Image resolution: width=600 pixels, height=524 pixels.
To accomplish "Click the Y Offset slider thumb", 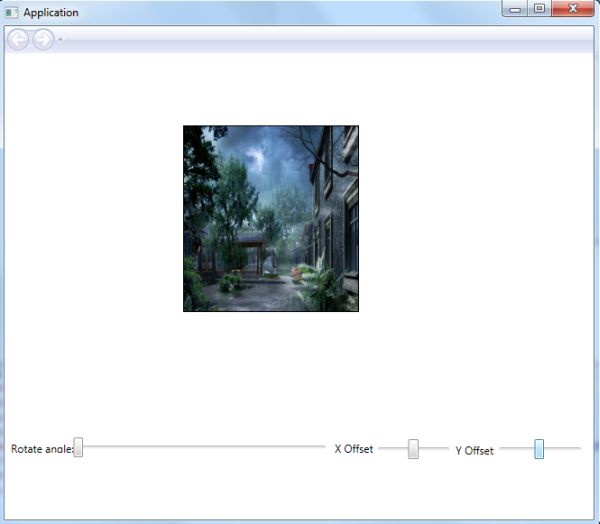I will (539, 449).
